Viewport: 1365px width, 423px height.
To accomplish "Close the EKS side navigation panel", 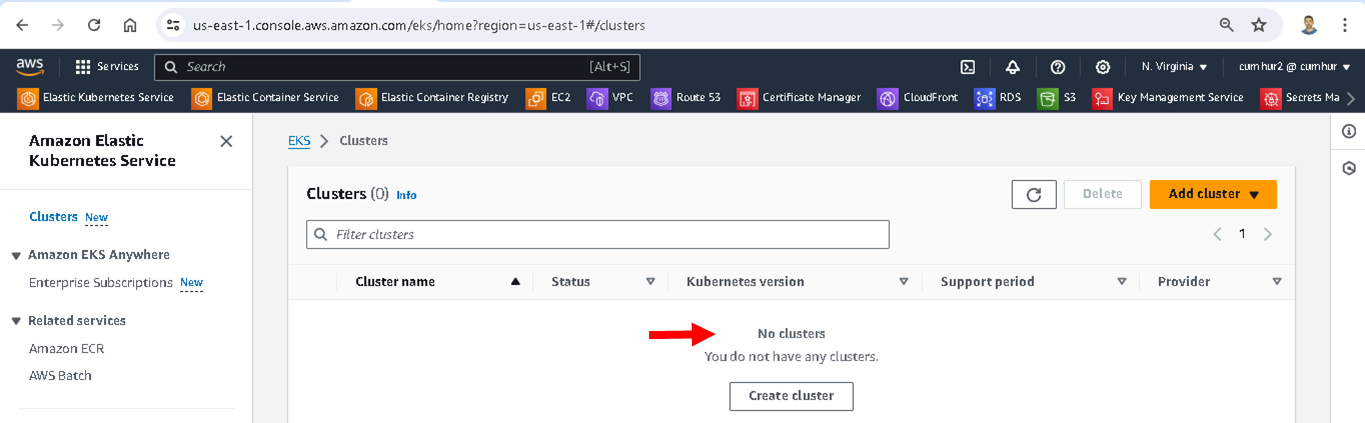I will coord(226,141).
